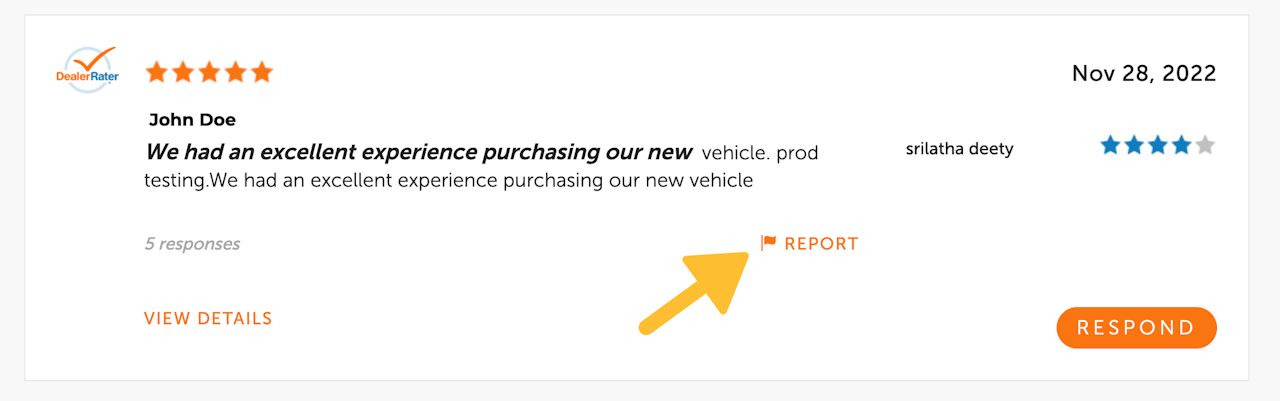Viewport: 1280px width, 401px height.
Task: Open VIEW DETAILS for the review
Action: [x=208, y=319]
